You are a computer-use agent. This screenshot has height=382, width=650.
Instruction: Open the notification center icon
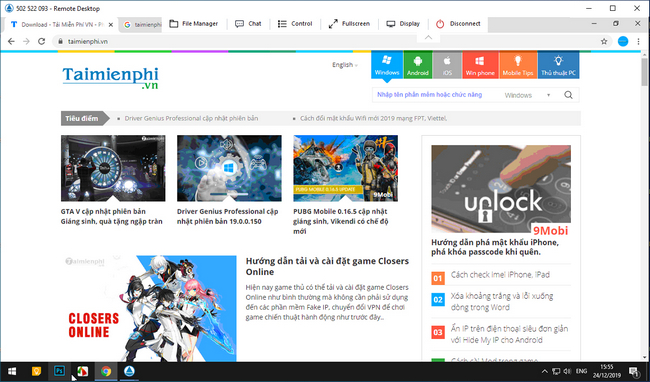click(x=633, y=371)
